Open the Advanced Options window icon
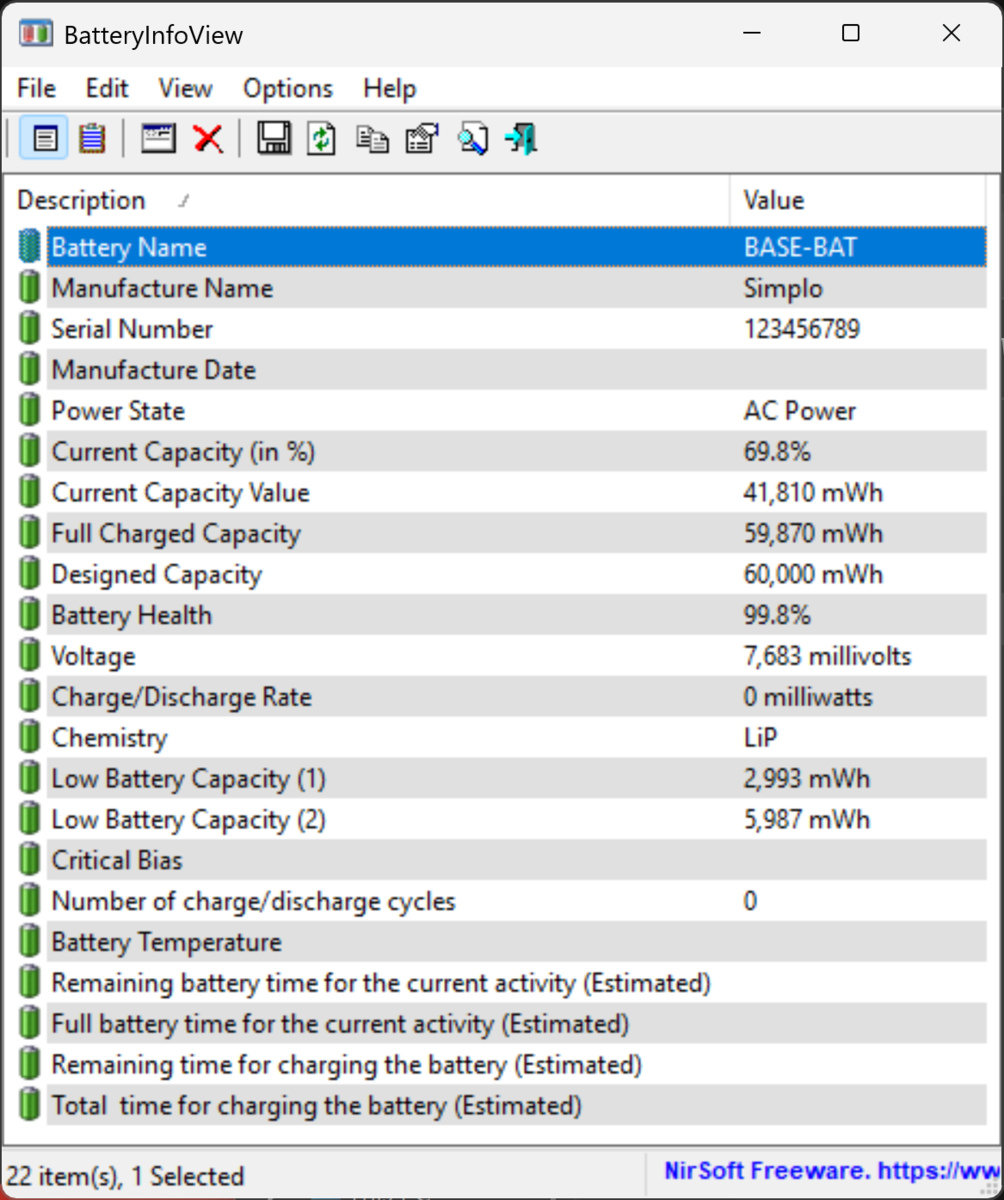Viewport: 1004px width, 1200px height. tap(158, 138)
